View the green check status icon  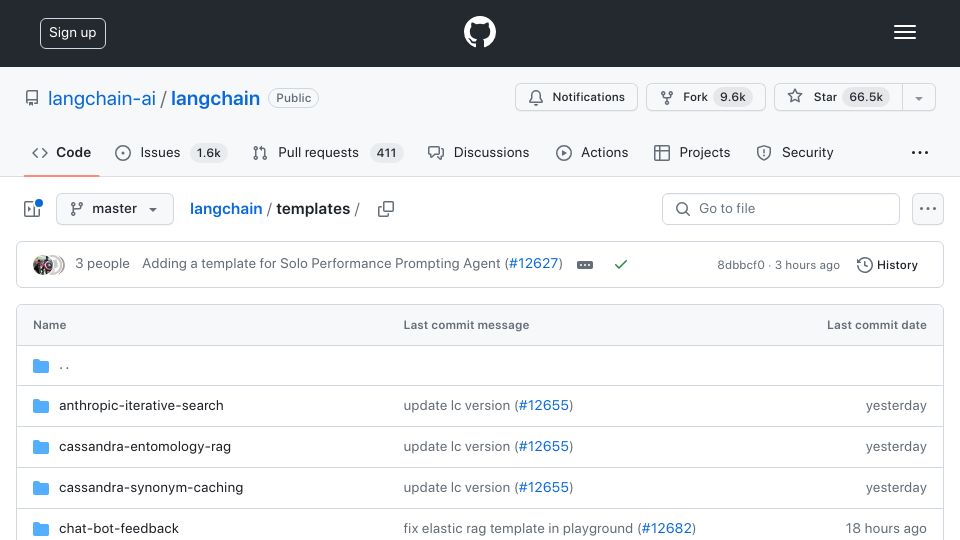pos(621,264)
